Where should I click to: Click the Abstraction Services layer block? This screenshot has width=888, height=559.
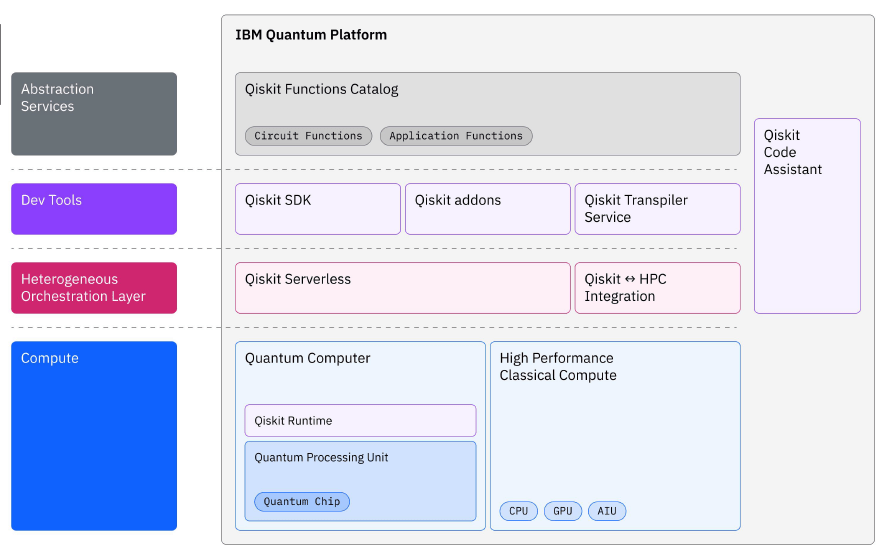(94, 114)
